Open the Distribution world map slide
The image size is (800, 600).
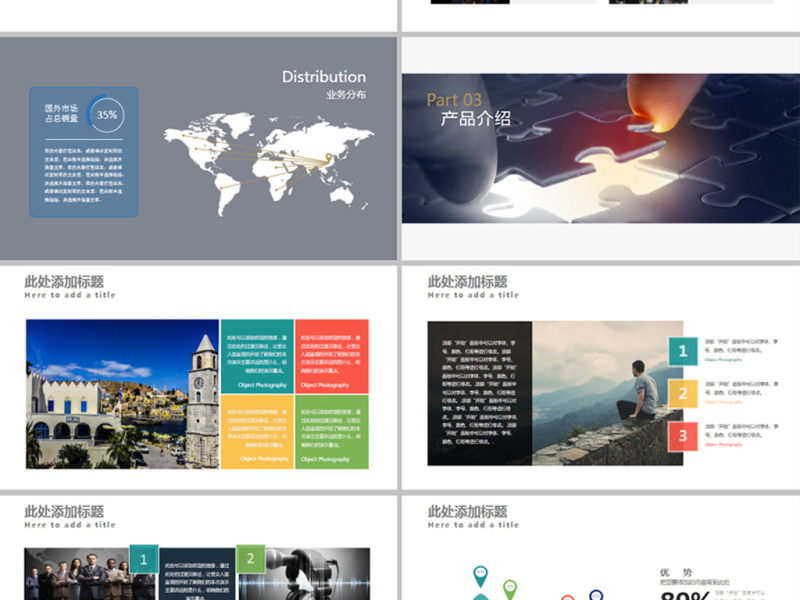pyautogui.click(x=198, y=148)
